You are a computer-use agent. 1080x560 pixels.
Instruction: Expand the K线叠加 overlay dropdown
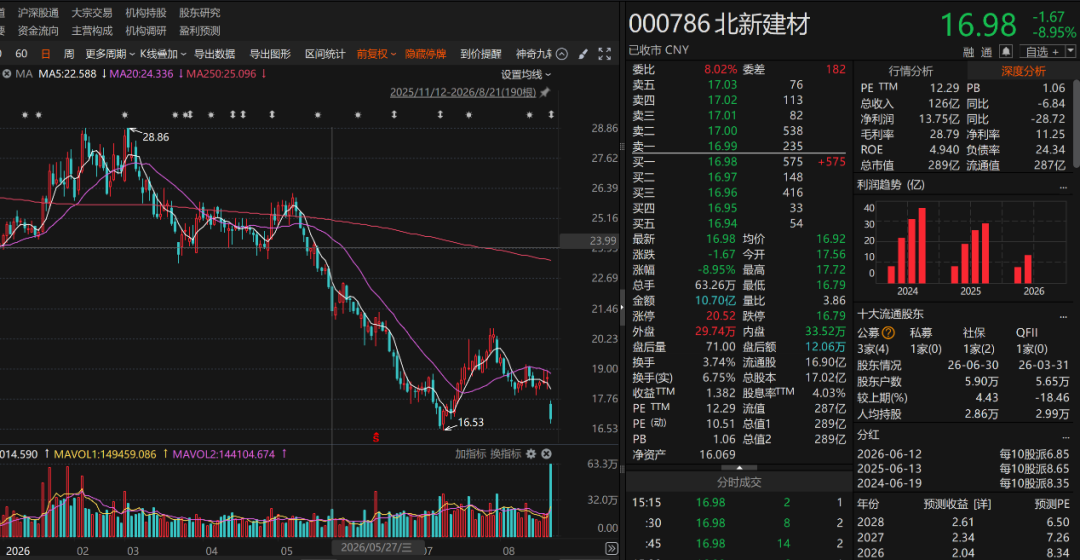click(163, 54)
